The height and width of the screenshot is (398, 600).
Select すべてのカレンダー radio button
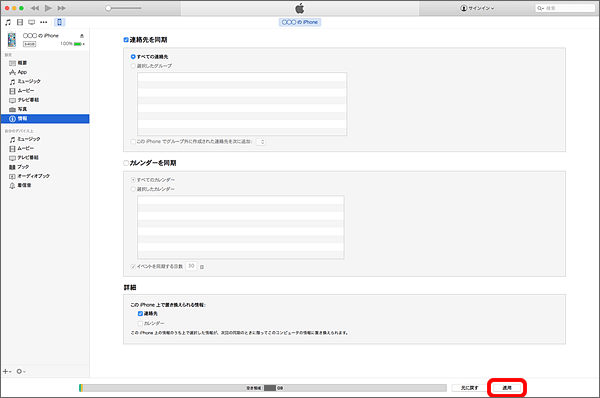[133, 179]
